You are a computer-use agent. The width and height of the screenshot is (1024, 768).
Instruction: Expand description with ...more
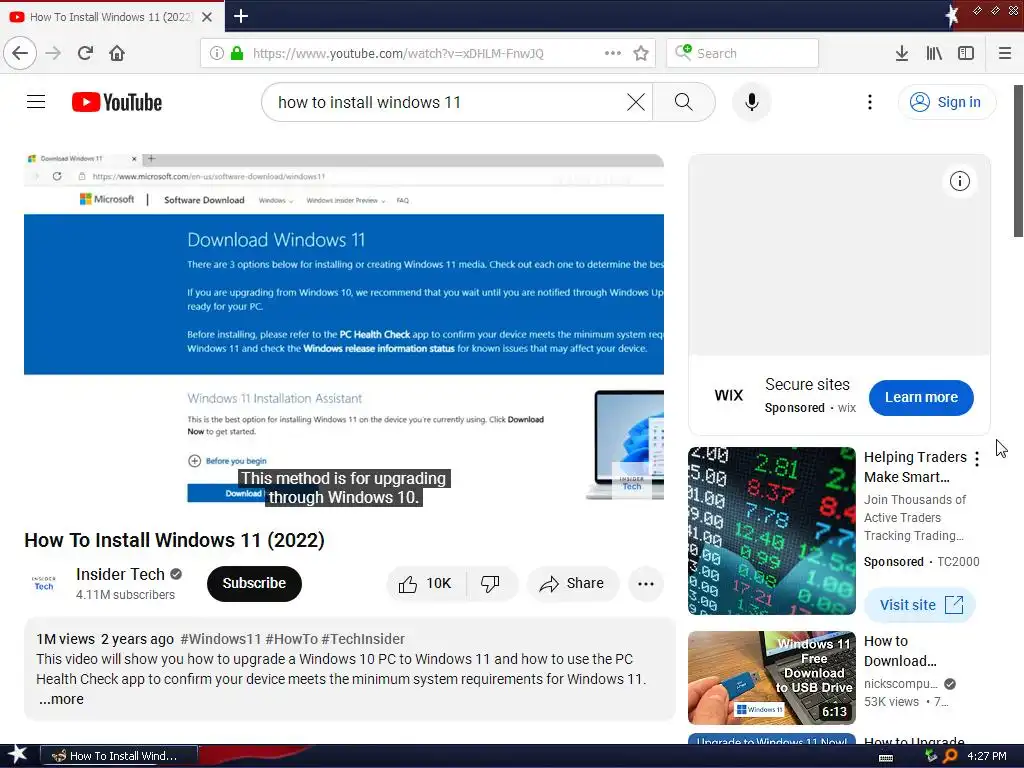[61, 699]
